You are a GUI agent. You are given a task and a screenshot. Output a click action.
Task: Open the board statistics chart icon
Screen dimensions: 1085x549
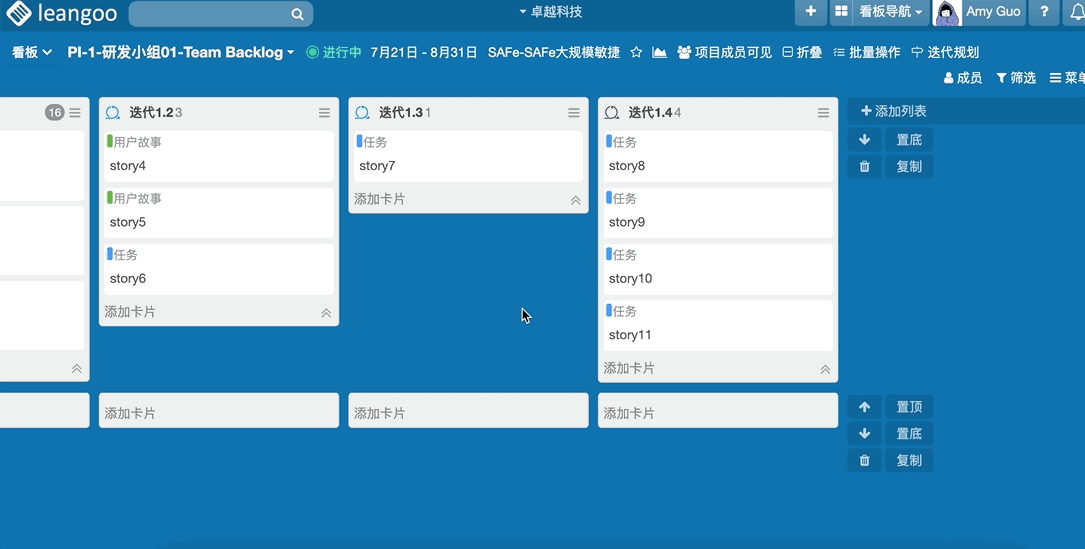659,52
